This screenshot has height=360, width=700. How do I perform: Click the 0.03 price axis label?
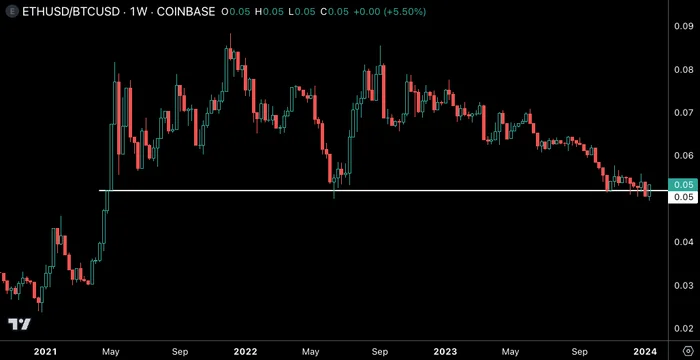(683, 285)
